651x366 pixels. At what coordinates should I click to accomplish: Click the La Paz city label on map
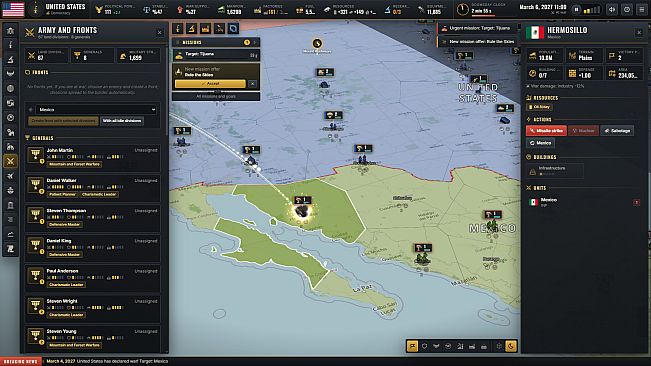[x=362, y=288]
